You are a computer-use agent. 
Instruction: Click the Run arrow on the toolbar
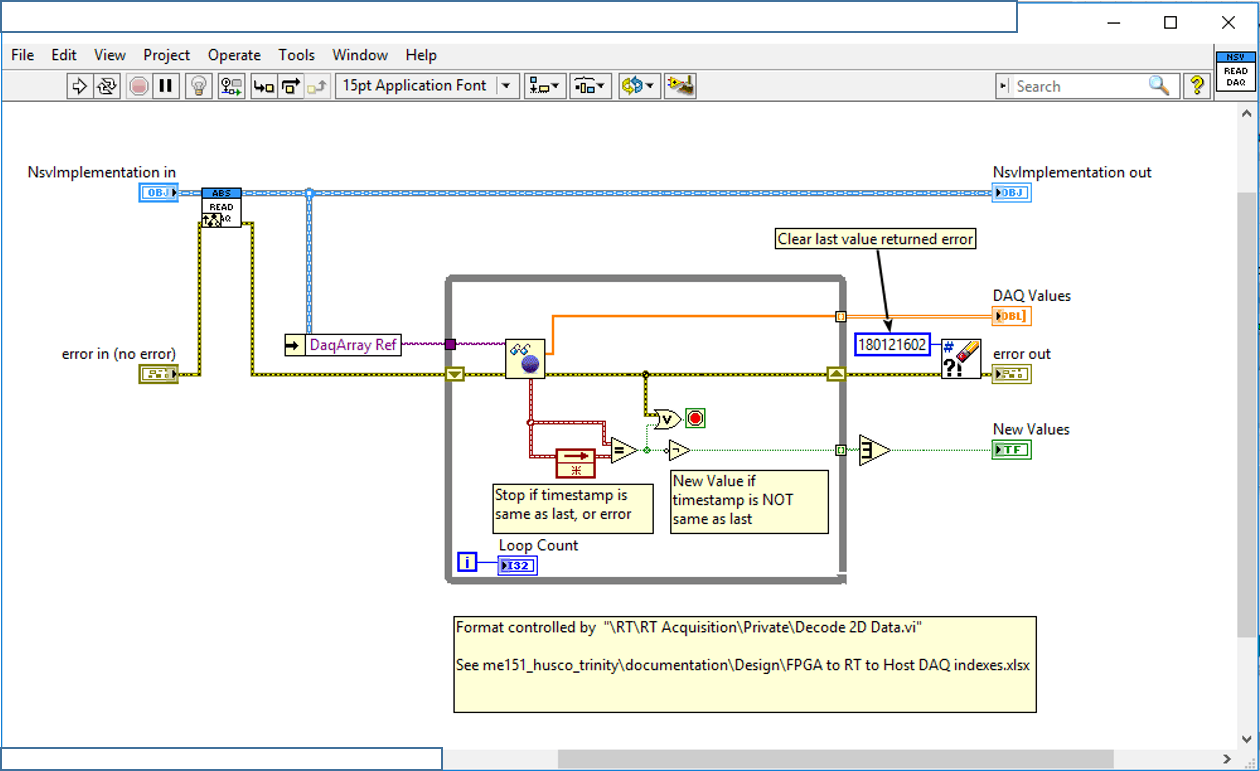point(79,85)
